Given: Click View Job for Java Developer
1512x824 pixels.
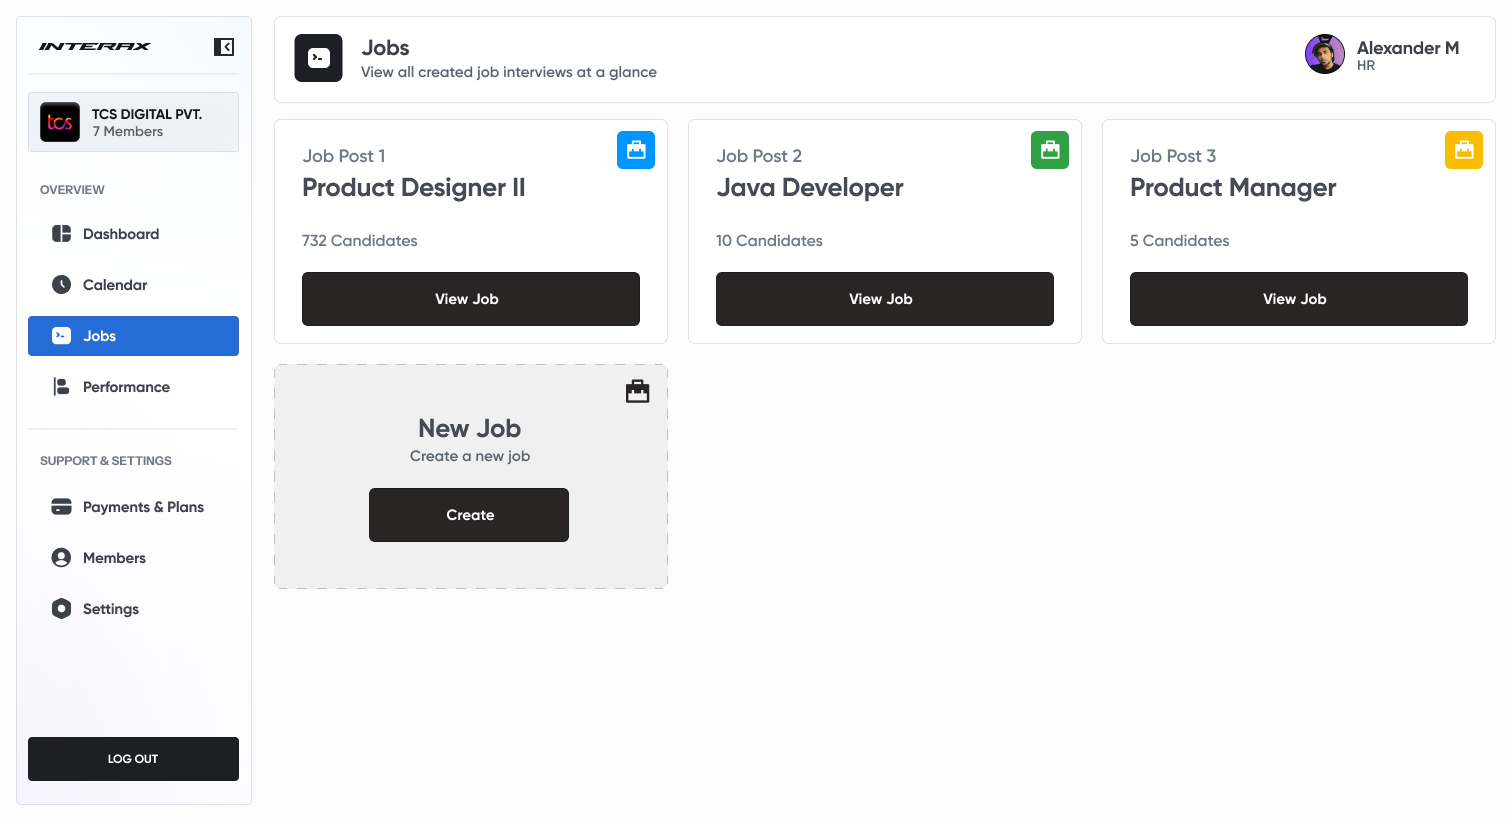Looking at the screenshot, I should (x=884, y=298).
